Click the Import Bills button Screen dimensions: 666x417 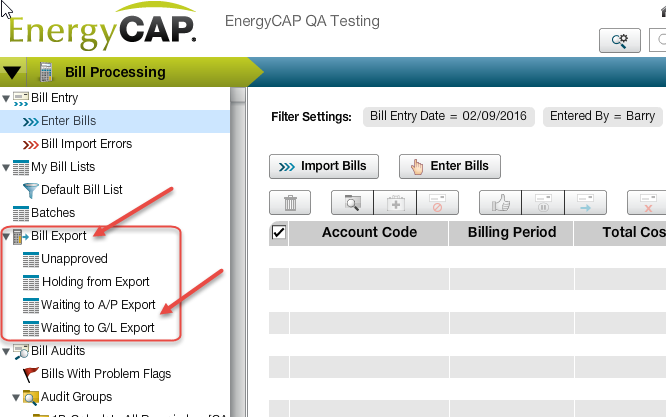pyautogui.click(x=324, y=166)
